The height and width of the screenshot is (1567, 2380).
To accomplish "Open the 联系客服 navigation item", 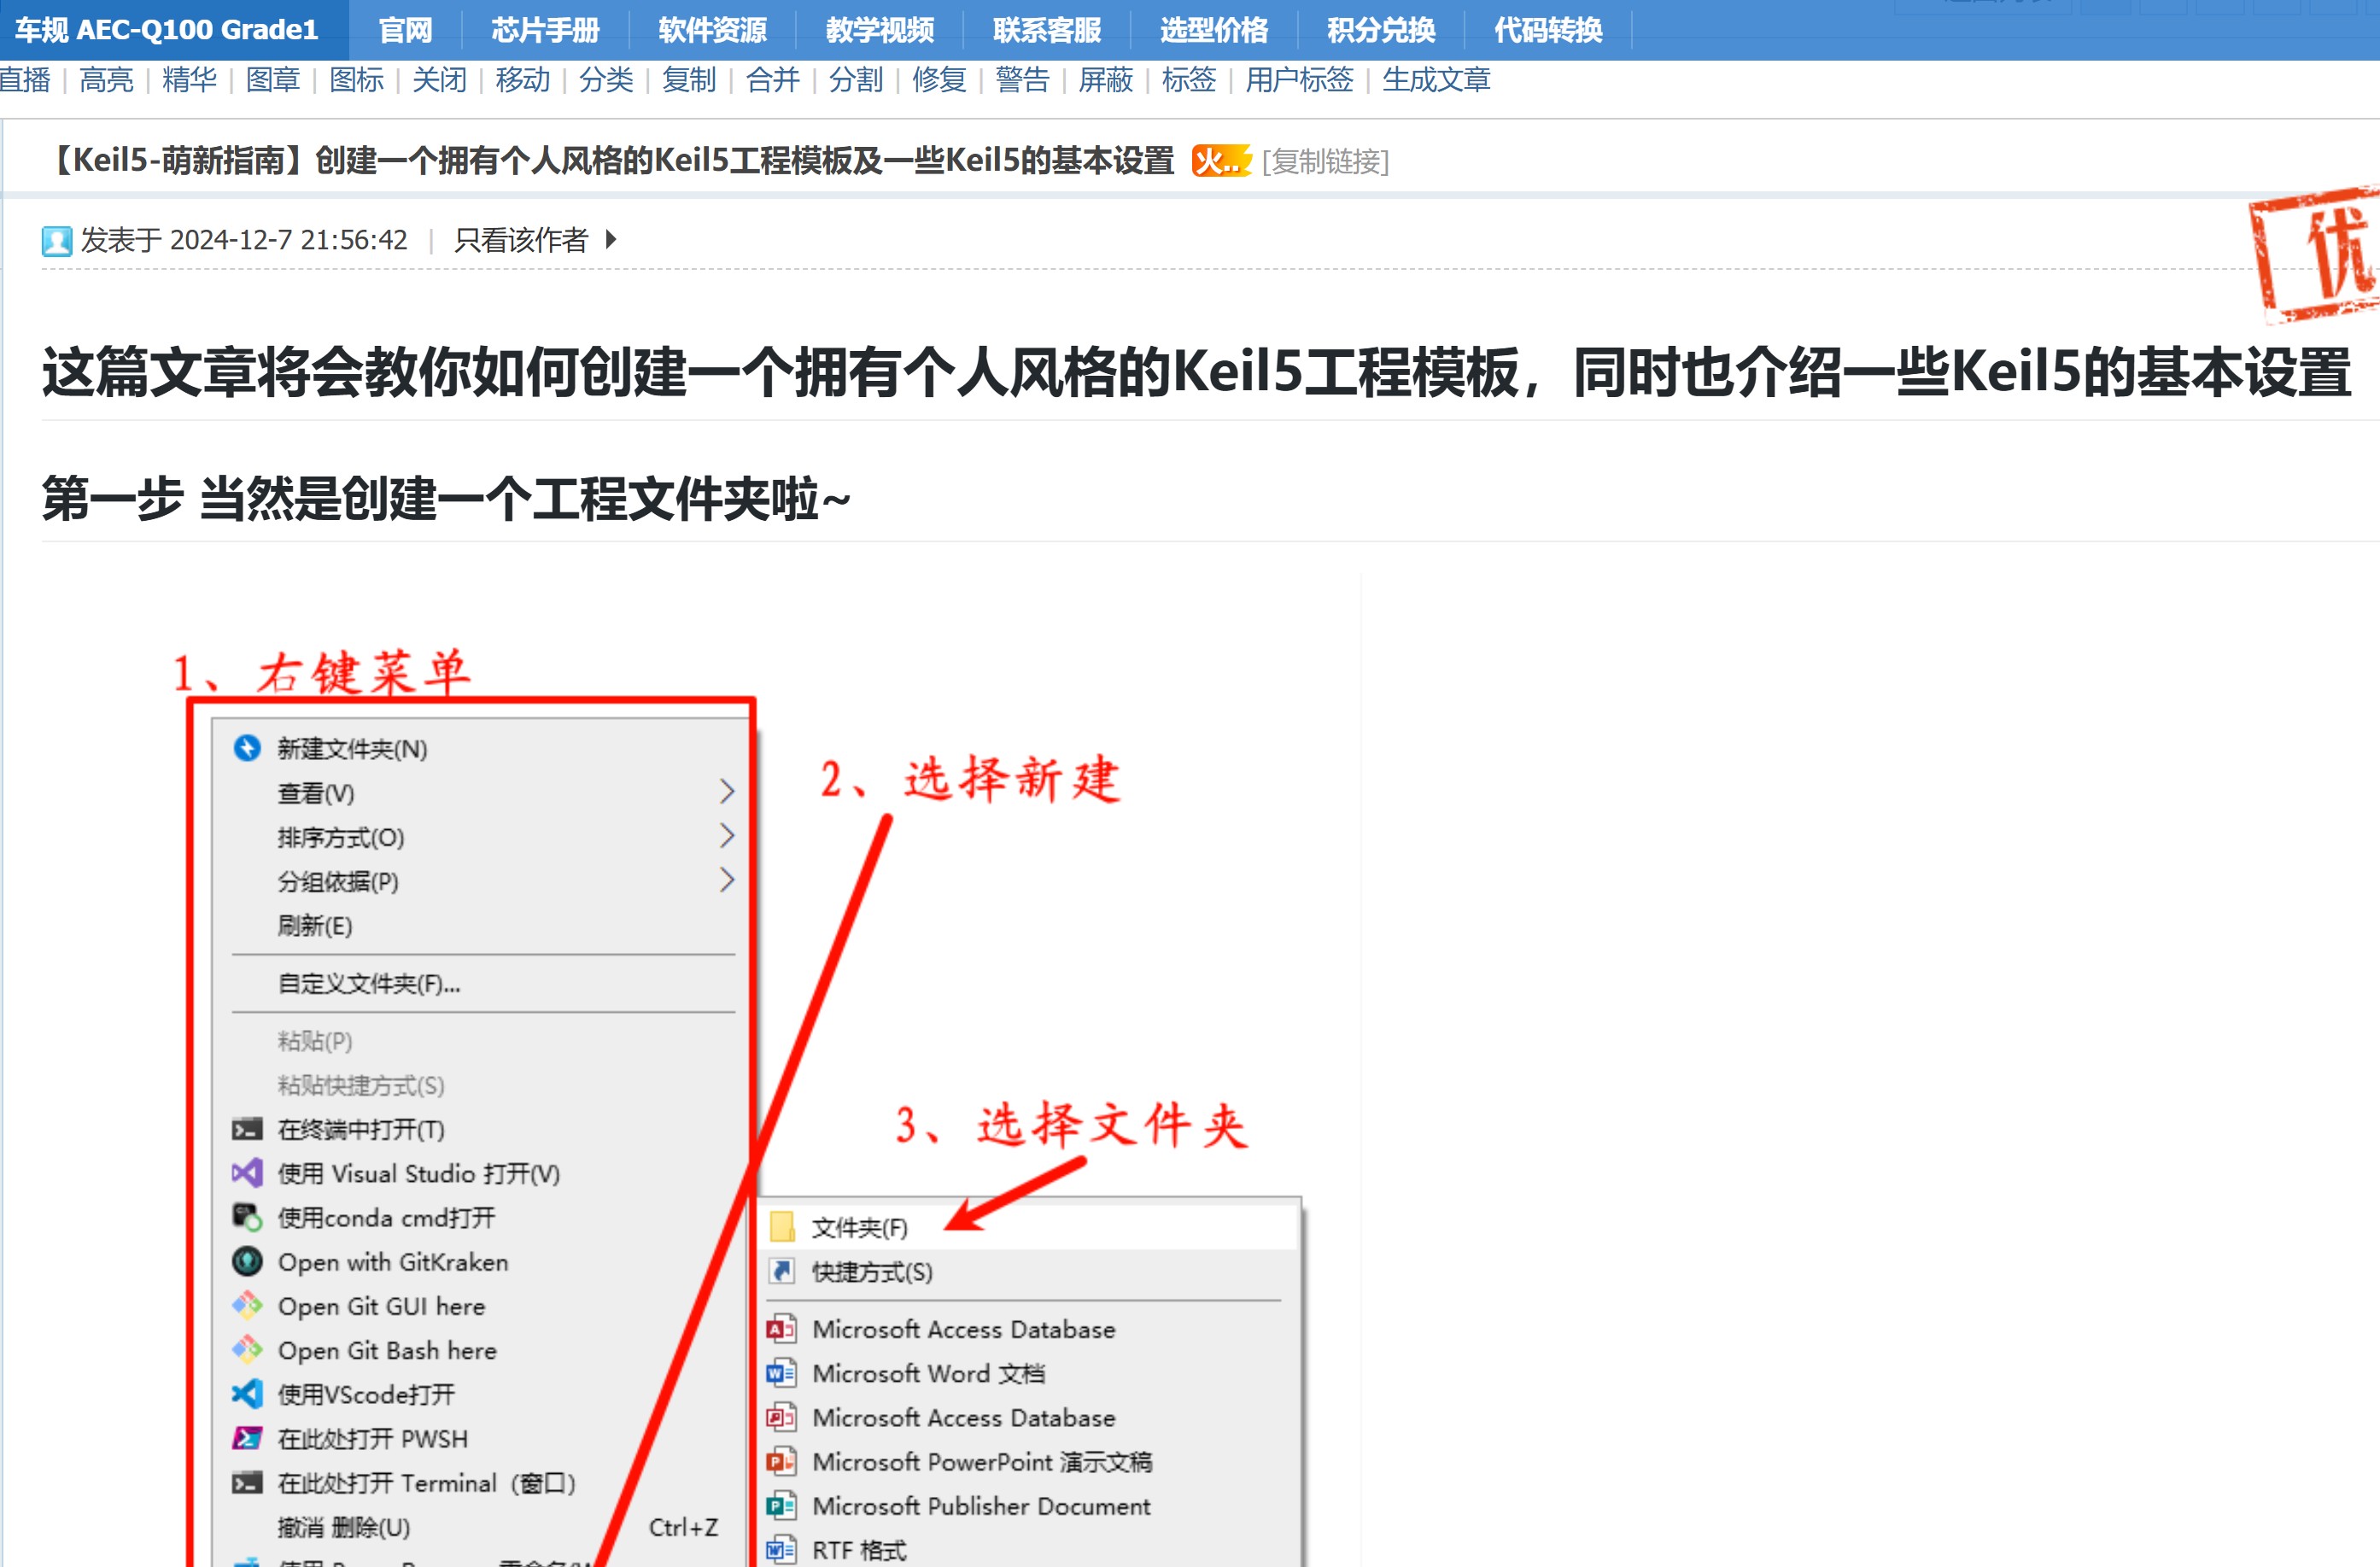I will [x=1047, y=30].
